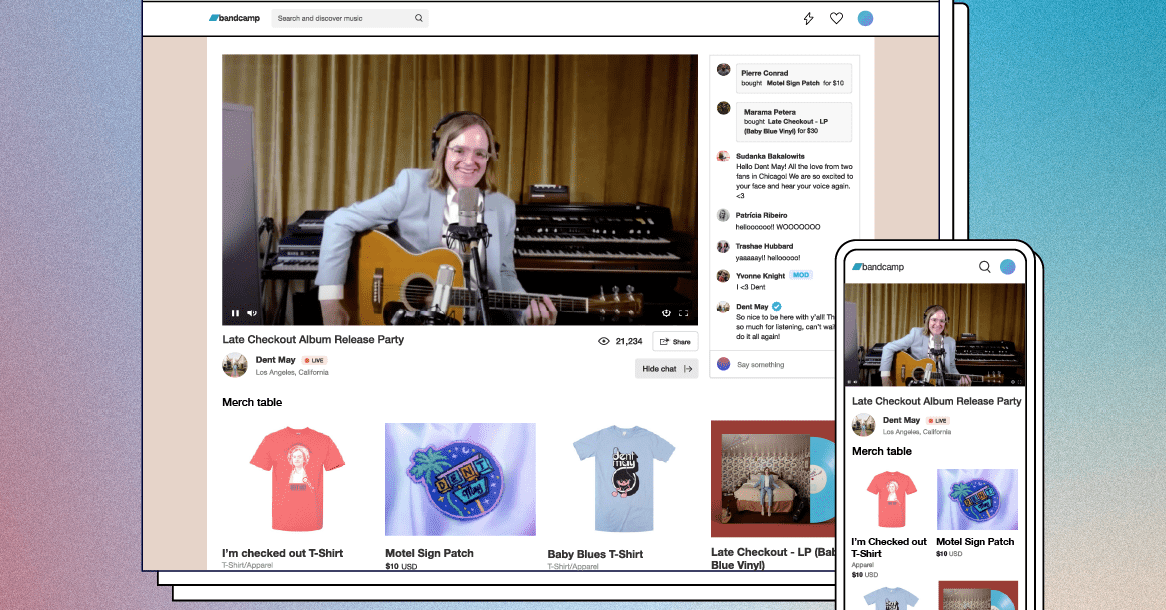The width and height of the screenshot is (1166, 610).
Task: Open the Motel Sign Patch title link on desktop
Action: 429,553
